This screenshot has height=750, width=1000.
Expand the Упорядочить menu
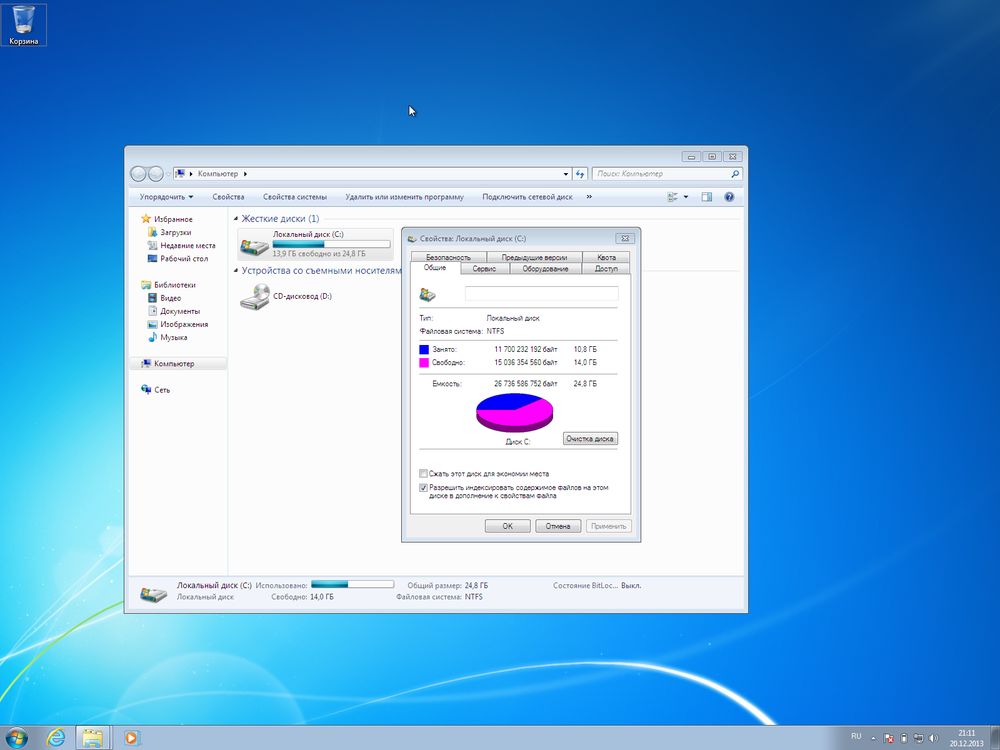tap(166, 196)
